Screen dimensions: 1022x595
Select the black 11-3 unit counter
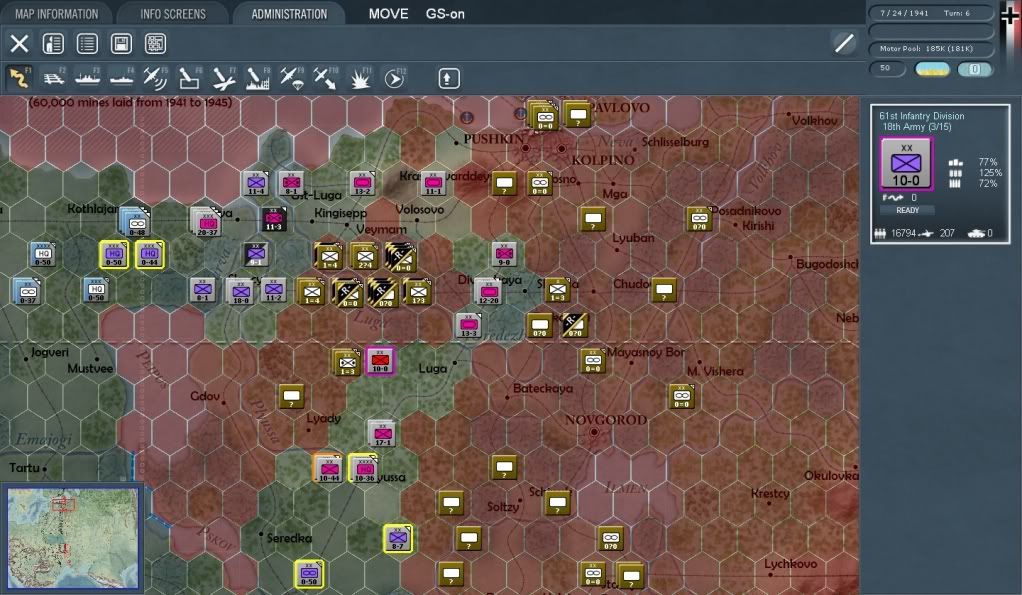coord(274,219)
